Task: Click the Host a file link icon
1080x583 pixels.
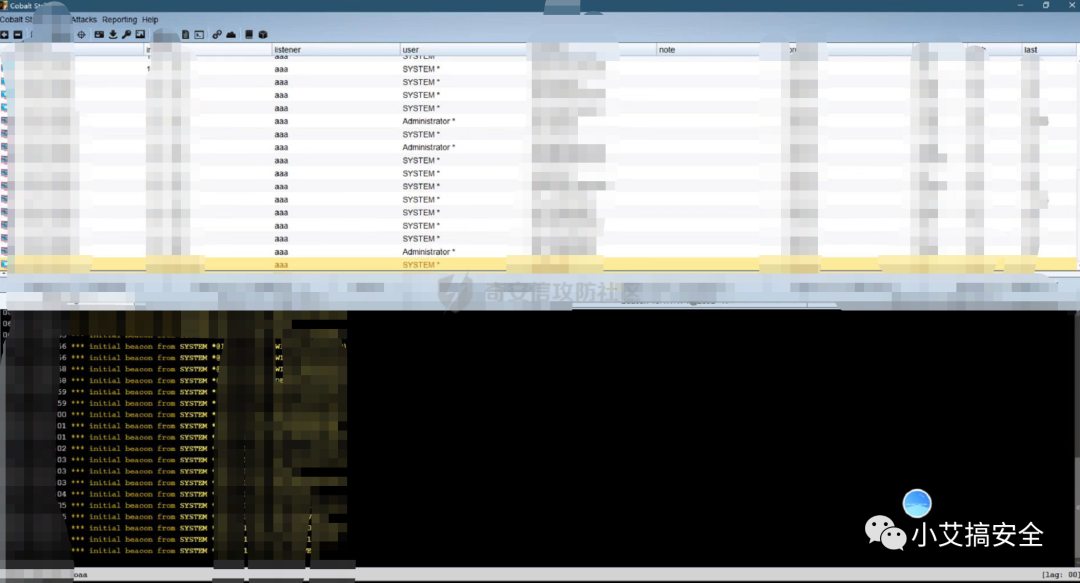Action: (217, 34)
